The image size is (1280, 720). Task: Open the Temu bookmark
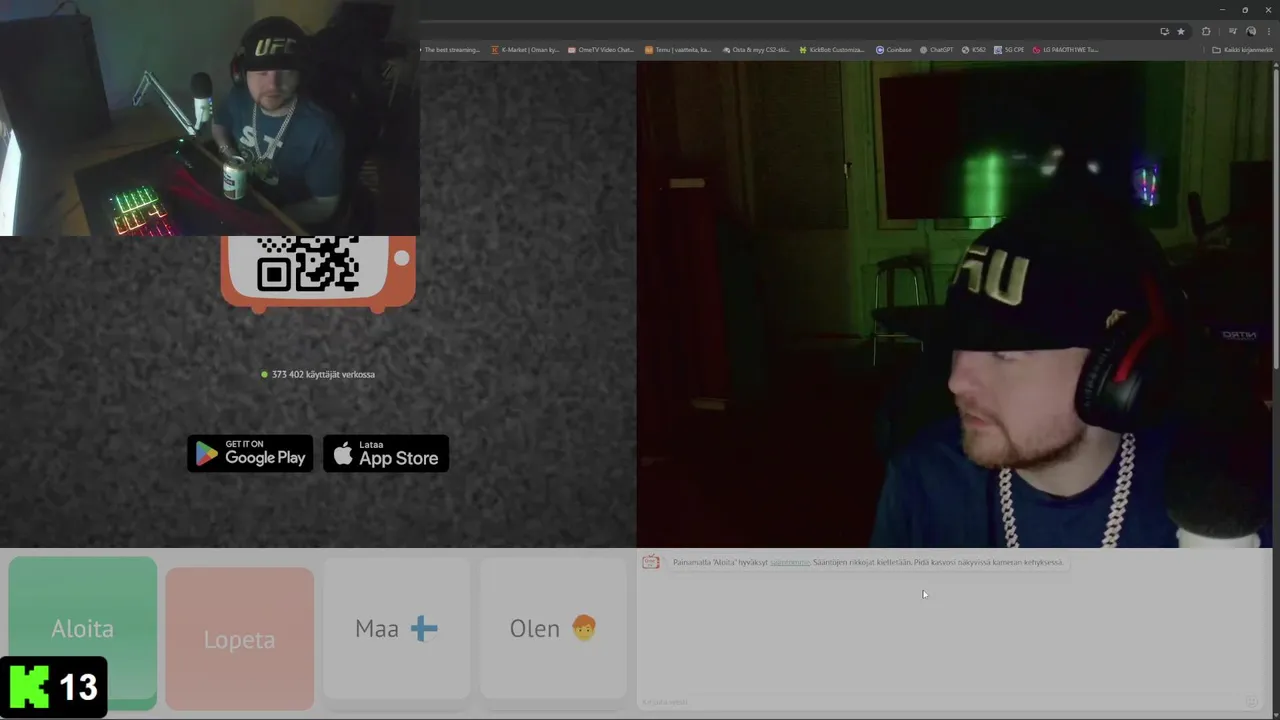point(678,50)
